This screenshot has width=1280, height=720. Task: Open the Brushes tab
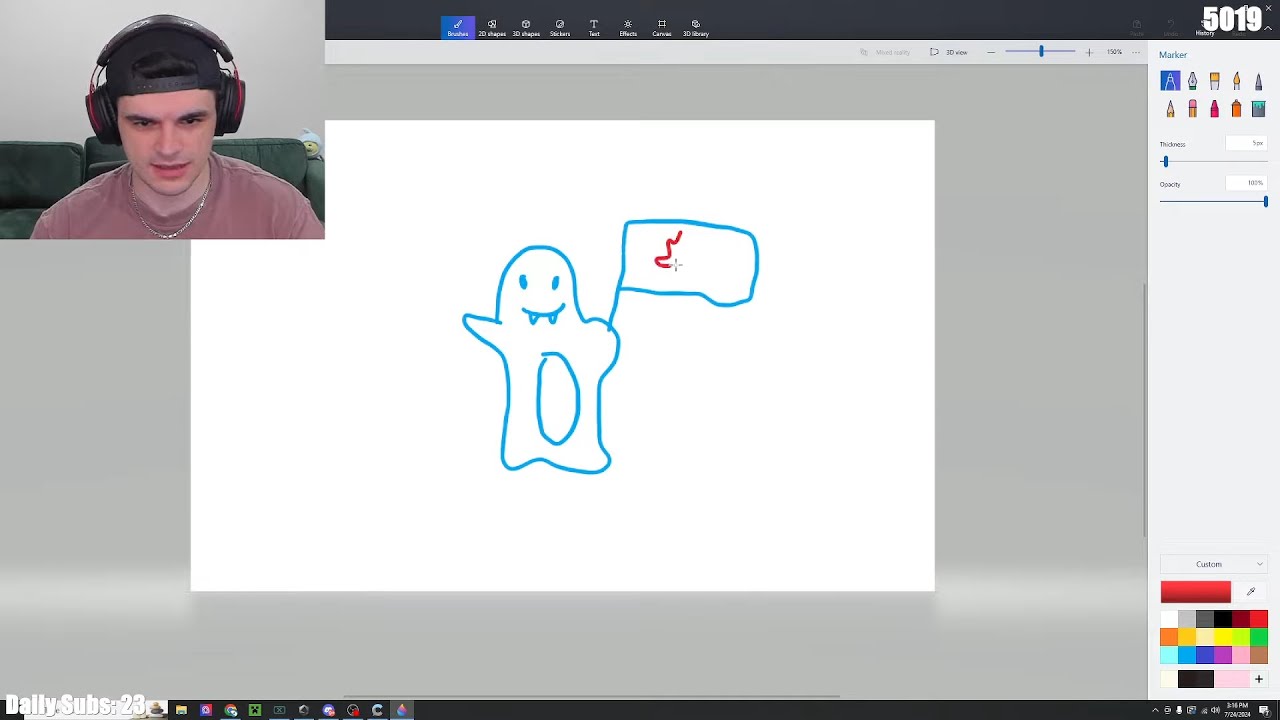(458, 27)
